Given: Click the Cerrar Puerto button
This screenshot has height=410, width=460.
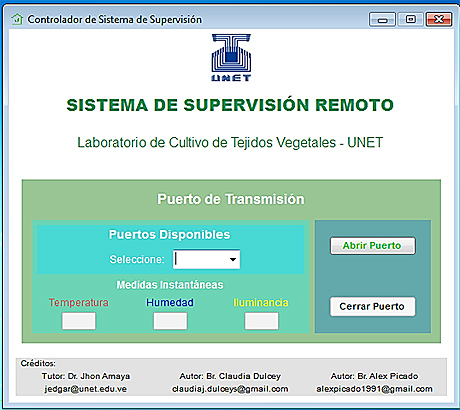Looking at the screenshot, I should tap(373, 306).
